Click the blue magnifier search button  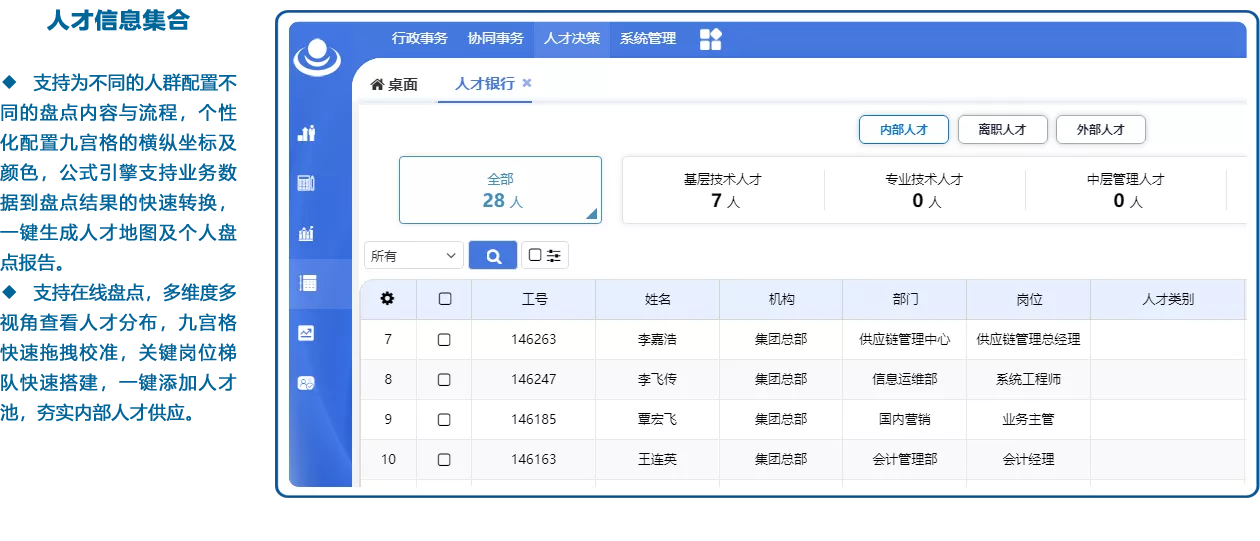[493, 255]
